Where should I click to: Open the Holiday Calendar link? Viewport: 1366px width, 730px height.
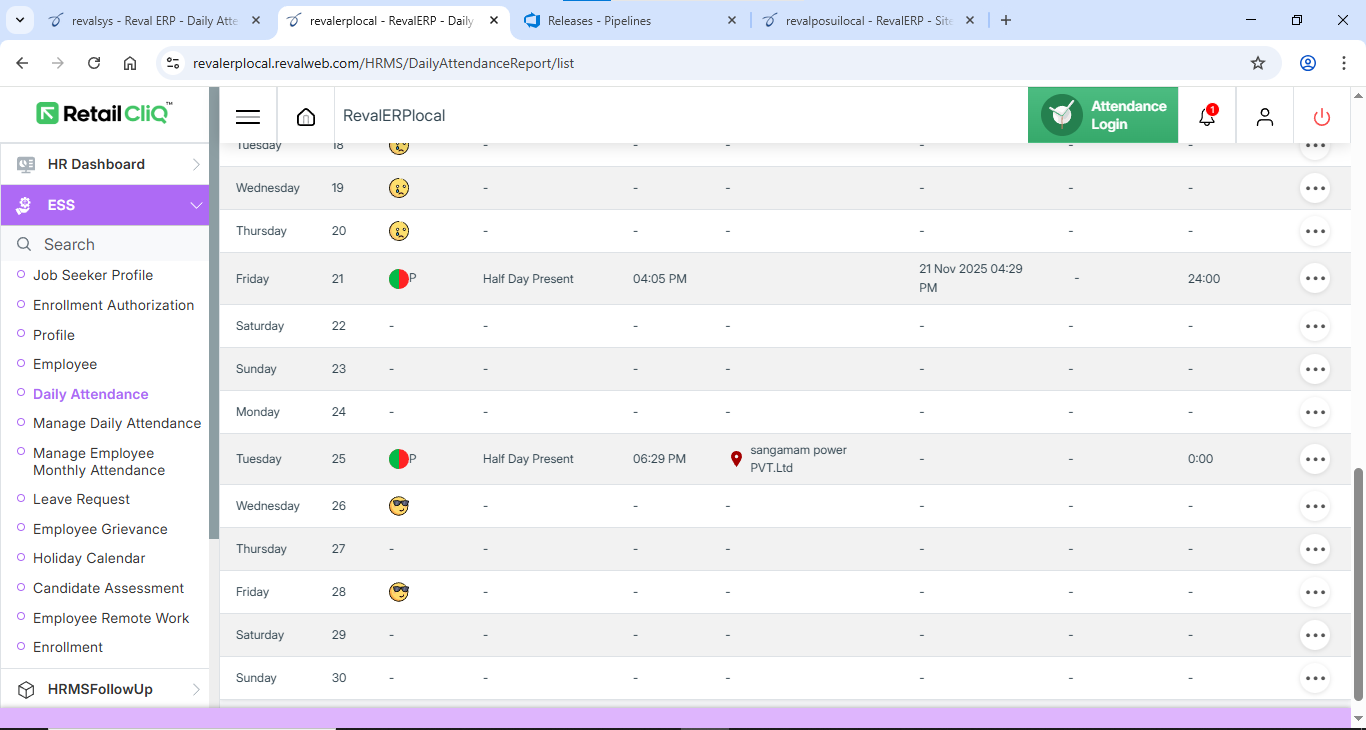(x=89, y=558)
